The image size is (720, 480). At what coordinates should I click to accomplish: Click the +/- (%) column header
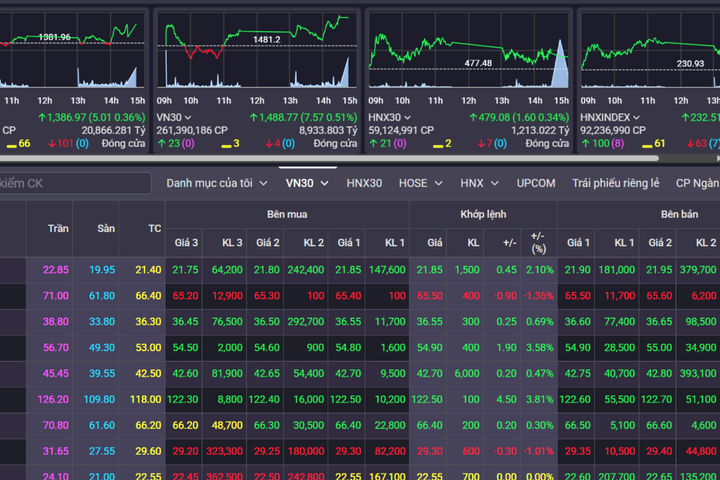pyautogui.click(x=539, y=243)
